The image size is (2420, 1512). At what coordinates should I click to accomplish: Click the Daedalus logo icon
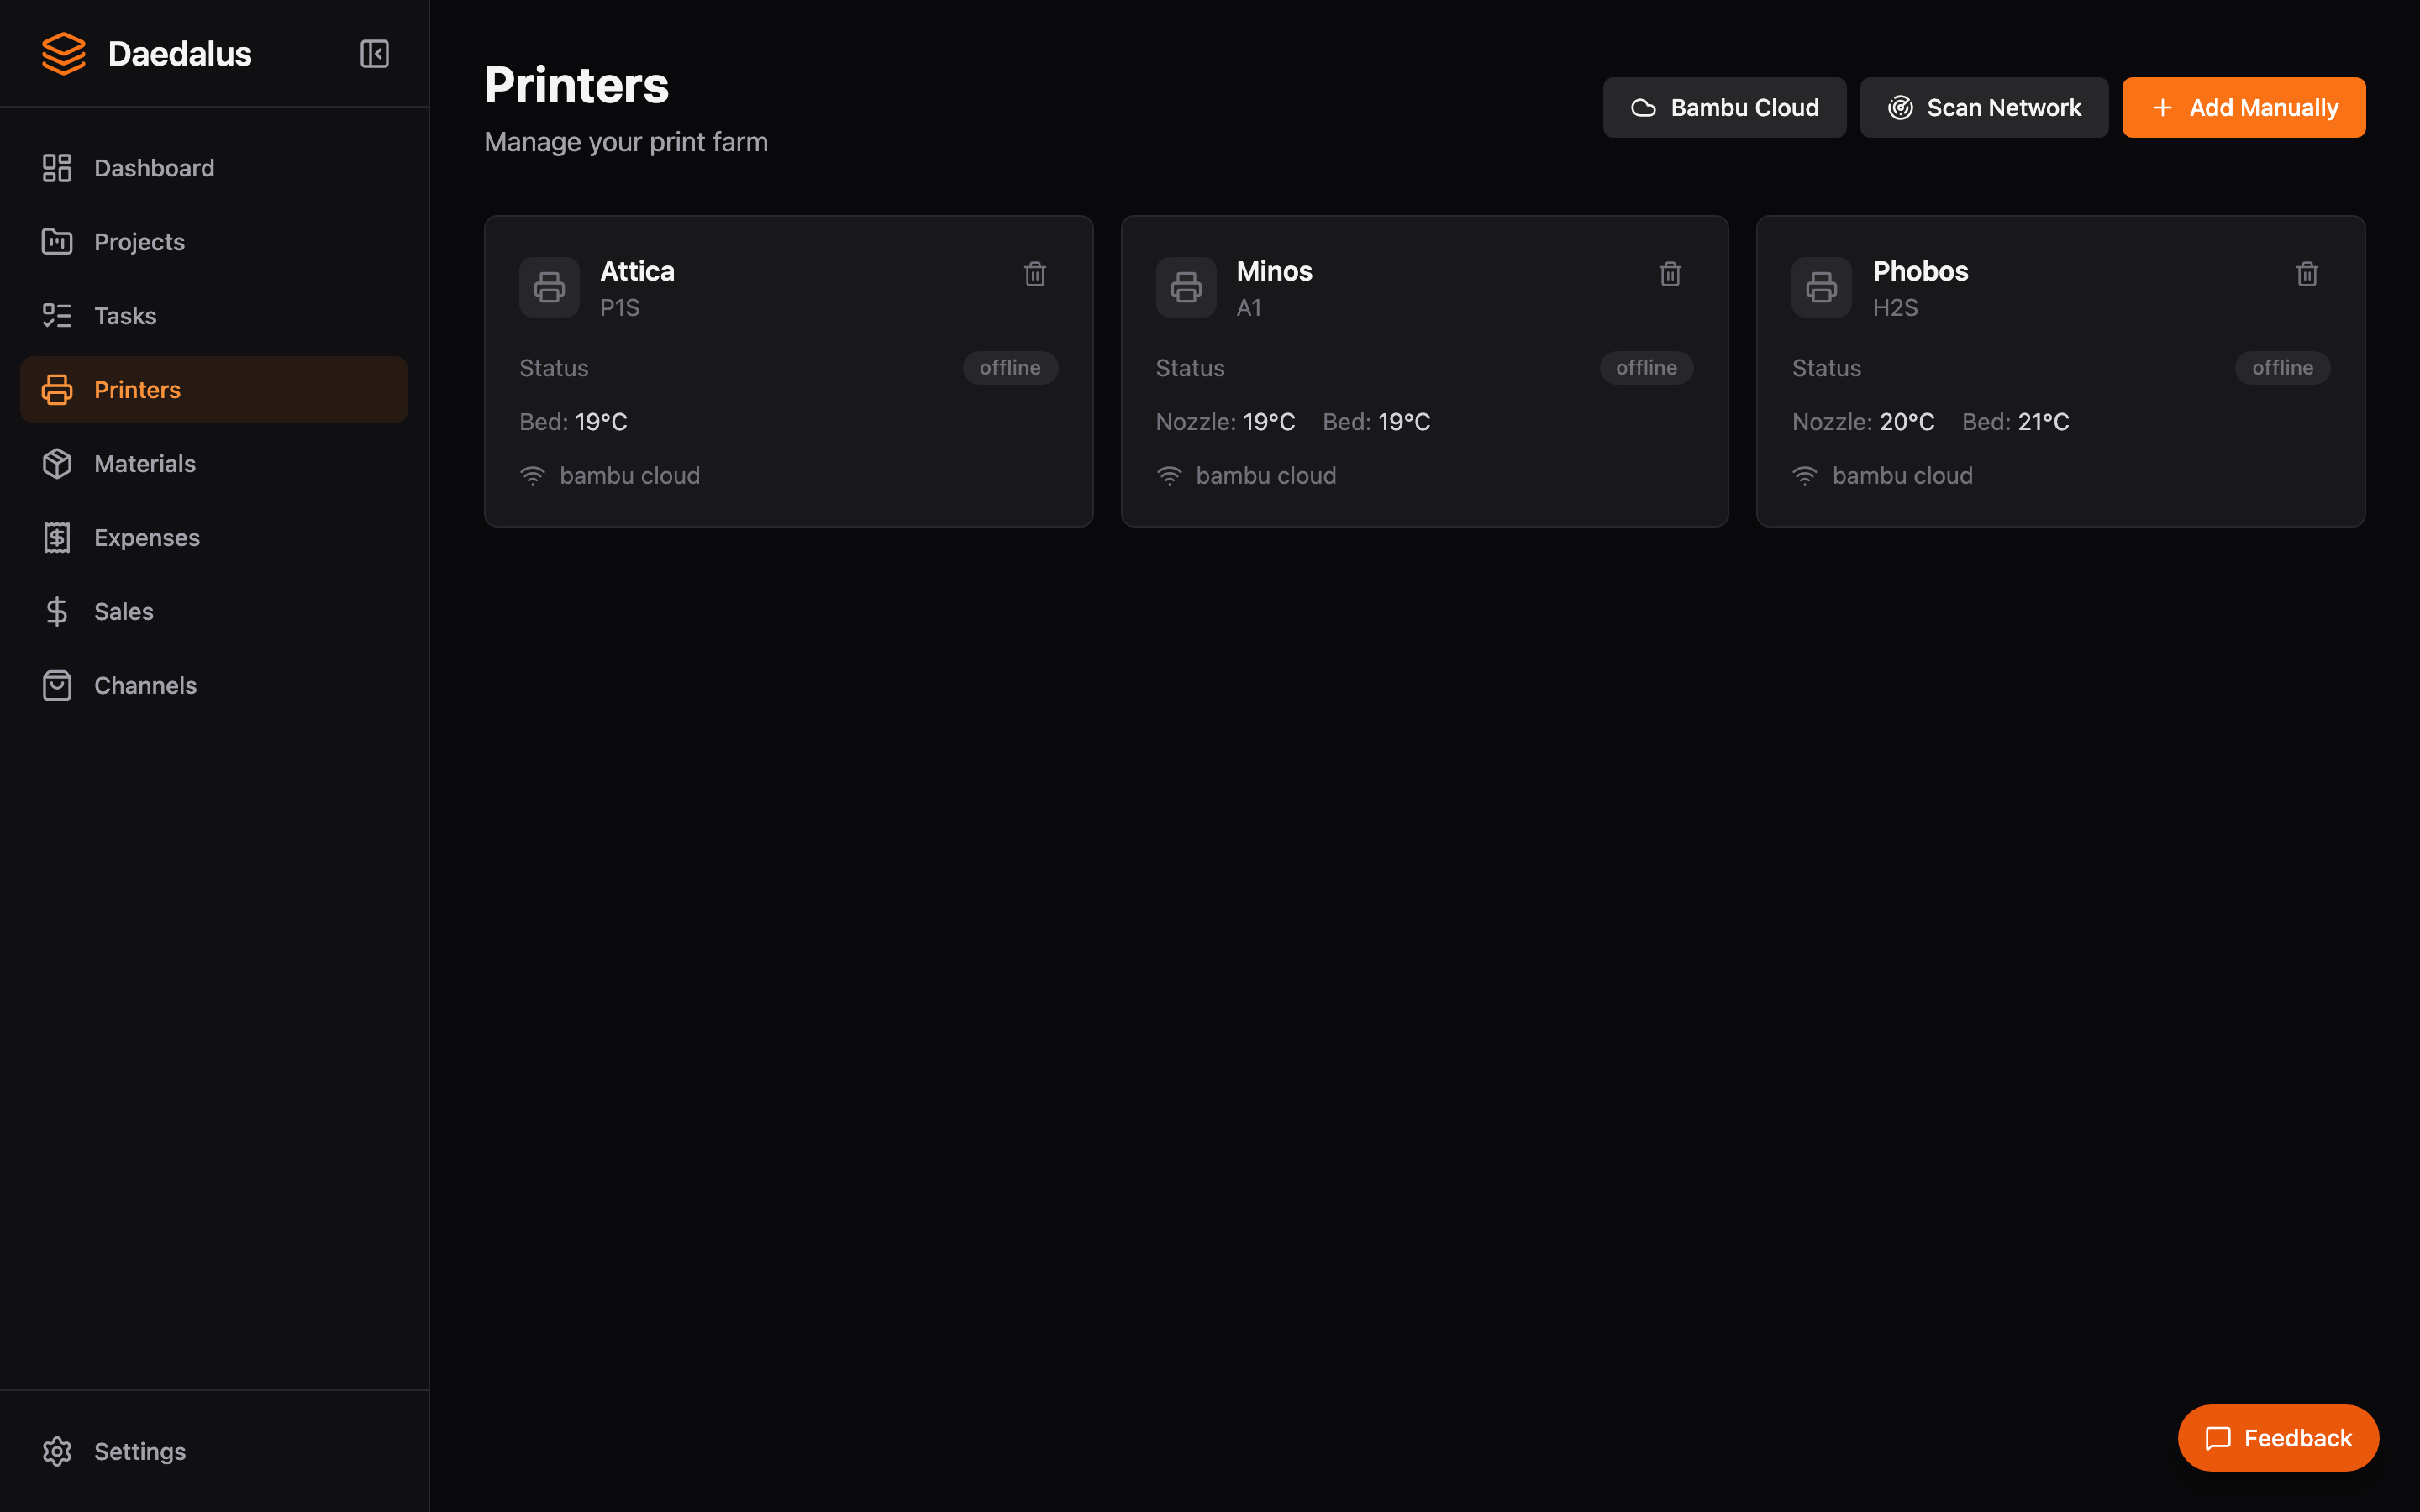64,54
